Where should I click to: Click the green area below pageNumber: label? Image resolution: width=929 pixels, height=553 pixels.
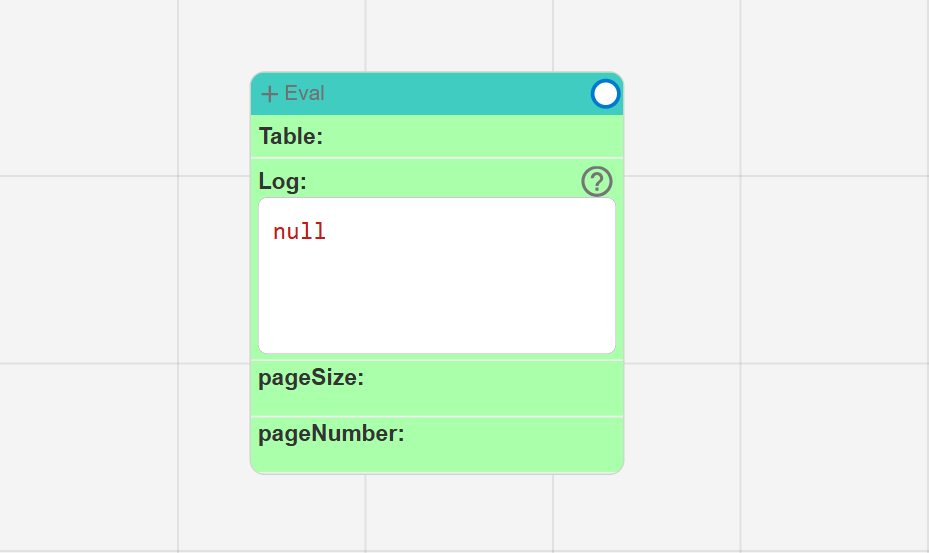(x=437, y=459)
